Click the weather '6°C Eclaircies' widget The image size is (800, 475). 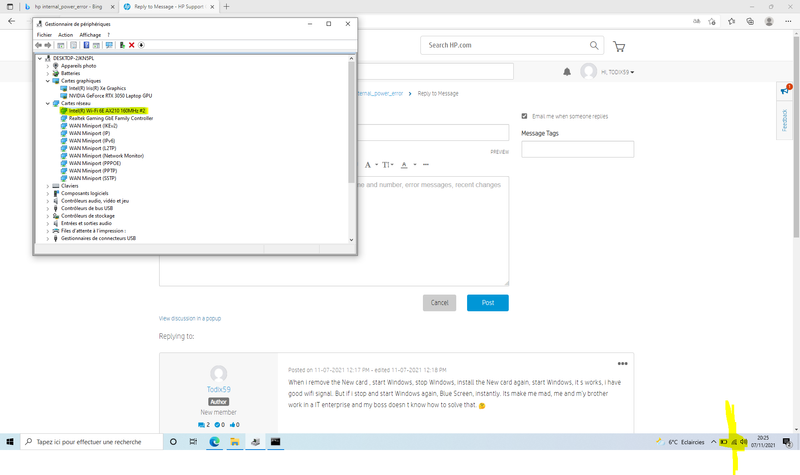tap(681, 442)
